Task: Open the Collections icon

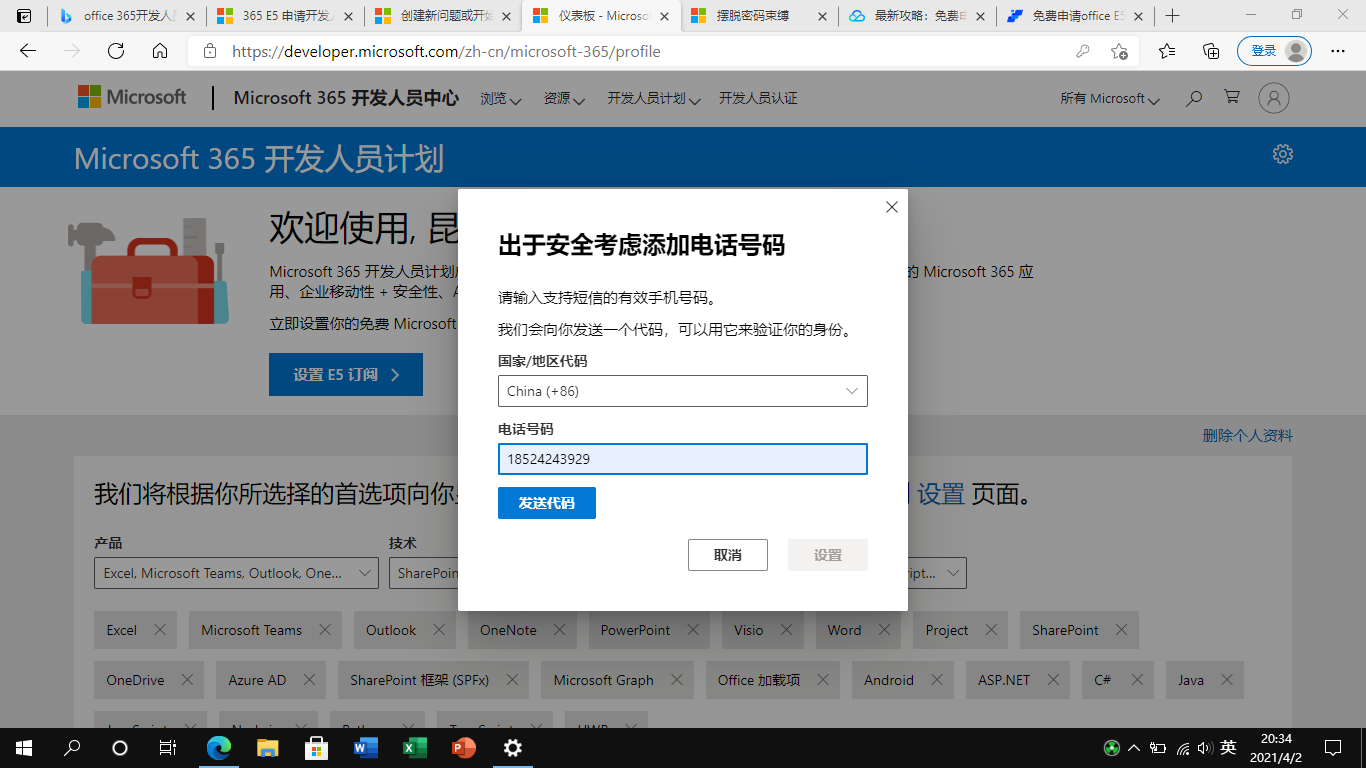Action: (1211, 51)
